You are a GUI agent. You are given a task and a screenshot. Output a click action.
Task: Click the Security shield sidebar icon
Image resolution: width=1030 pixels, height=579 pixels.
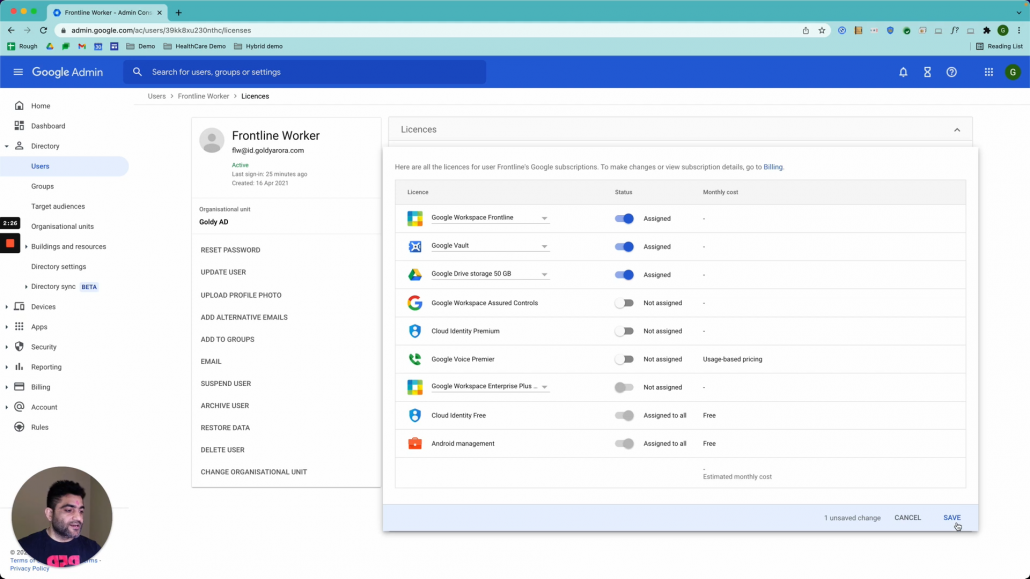pyautogui.click(x=19, y=346)
